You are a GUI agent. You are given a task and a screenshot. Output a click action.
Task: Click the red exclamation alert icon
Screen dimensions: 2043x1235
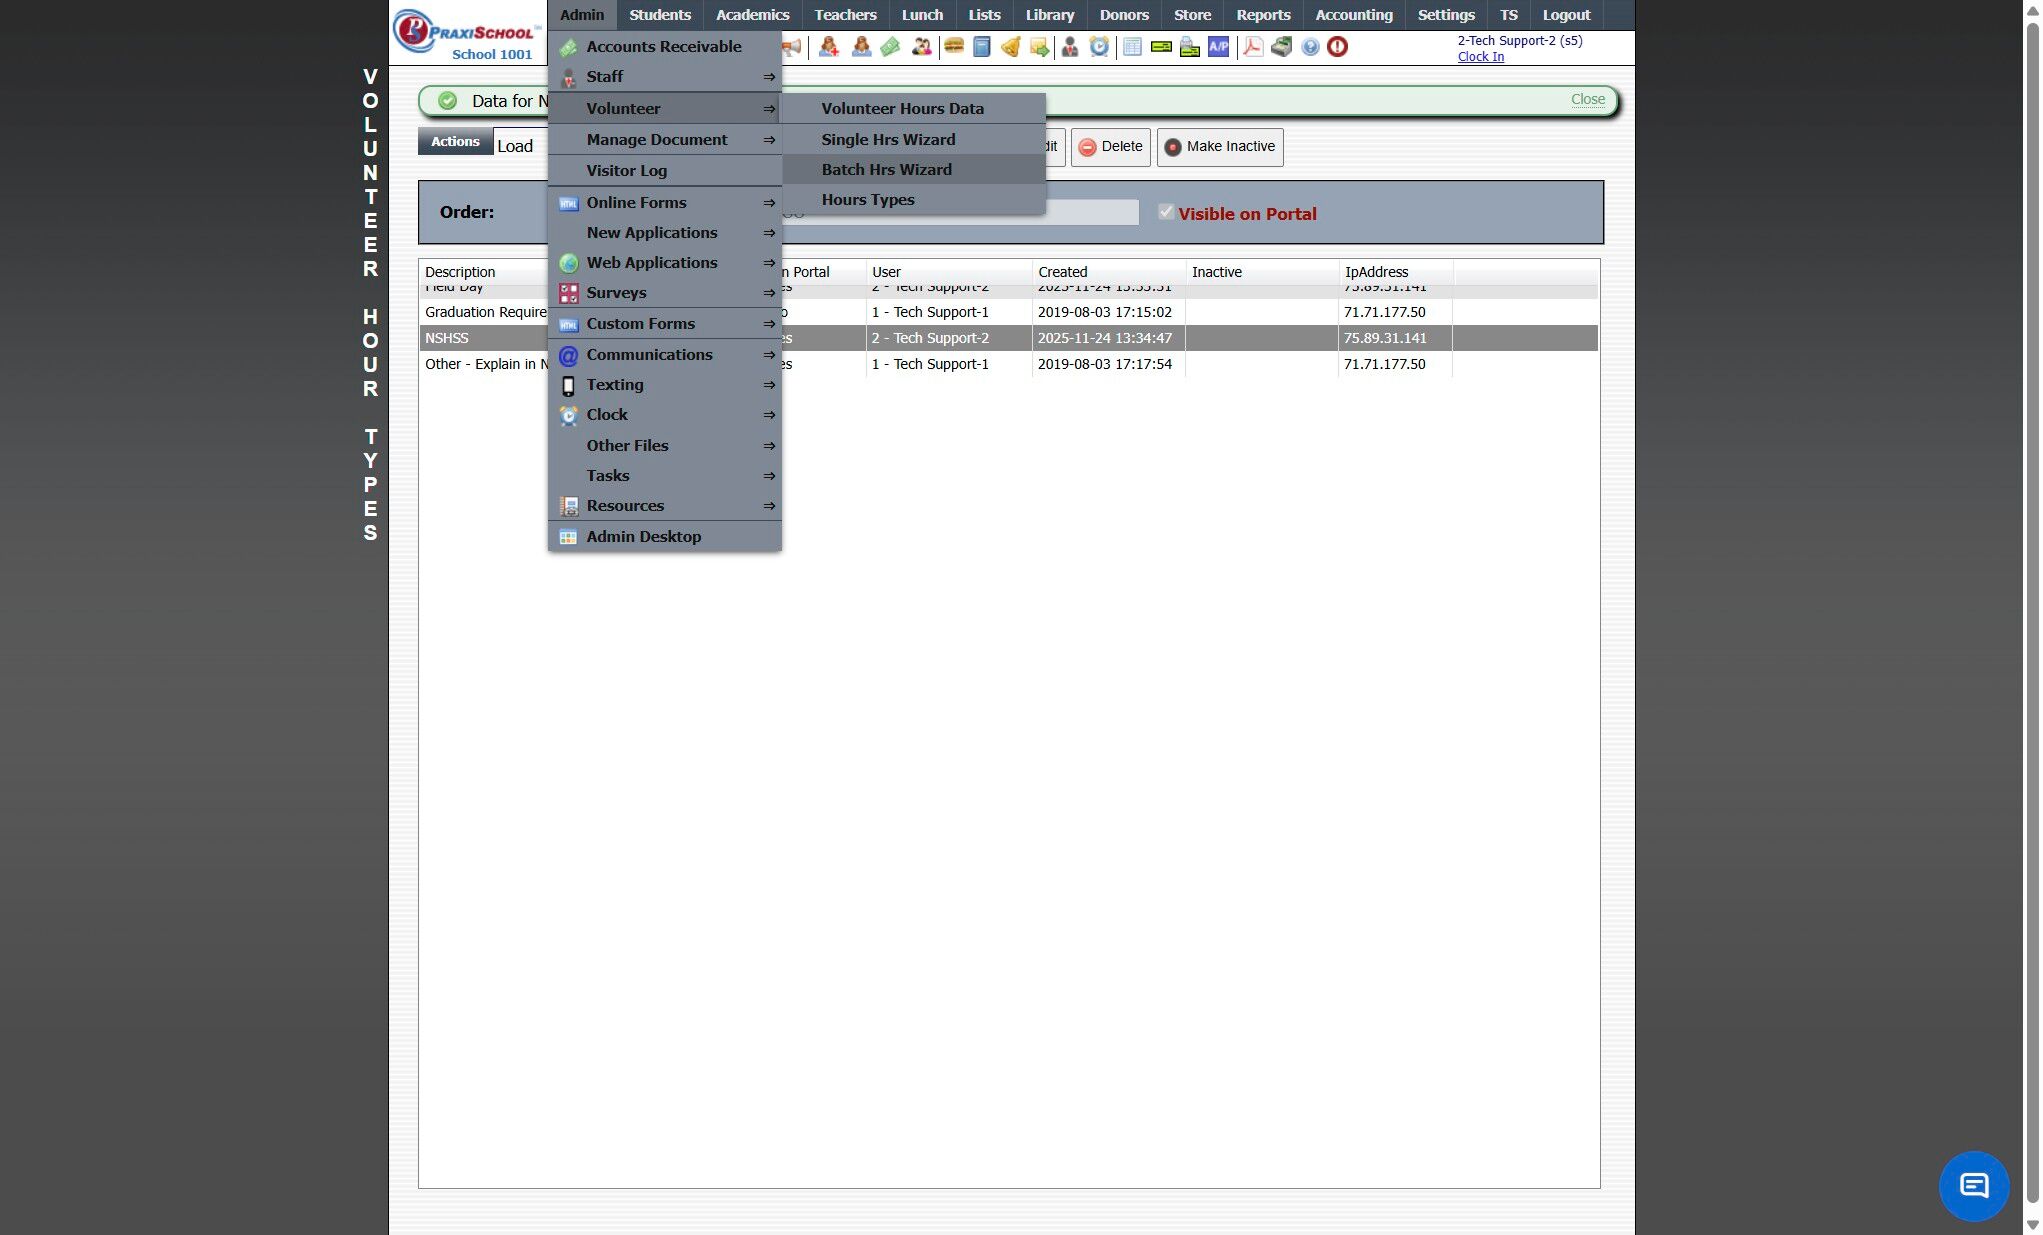1338,46
